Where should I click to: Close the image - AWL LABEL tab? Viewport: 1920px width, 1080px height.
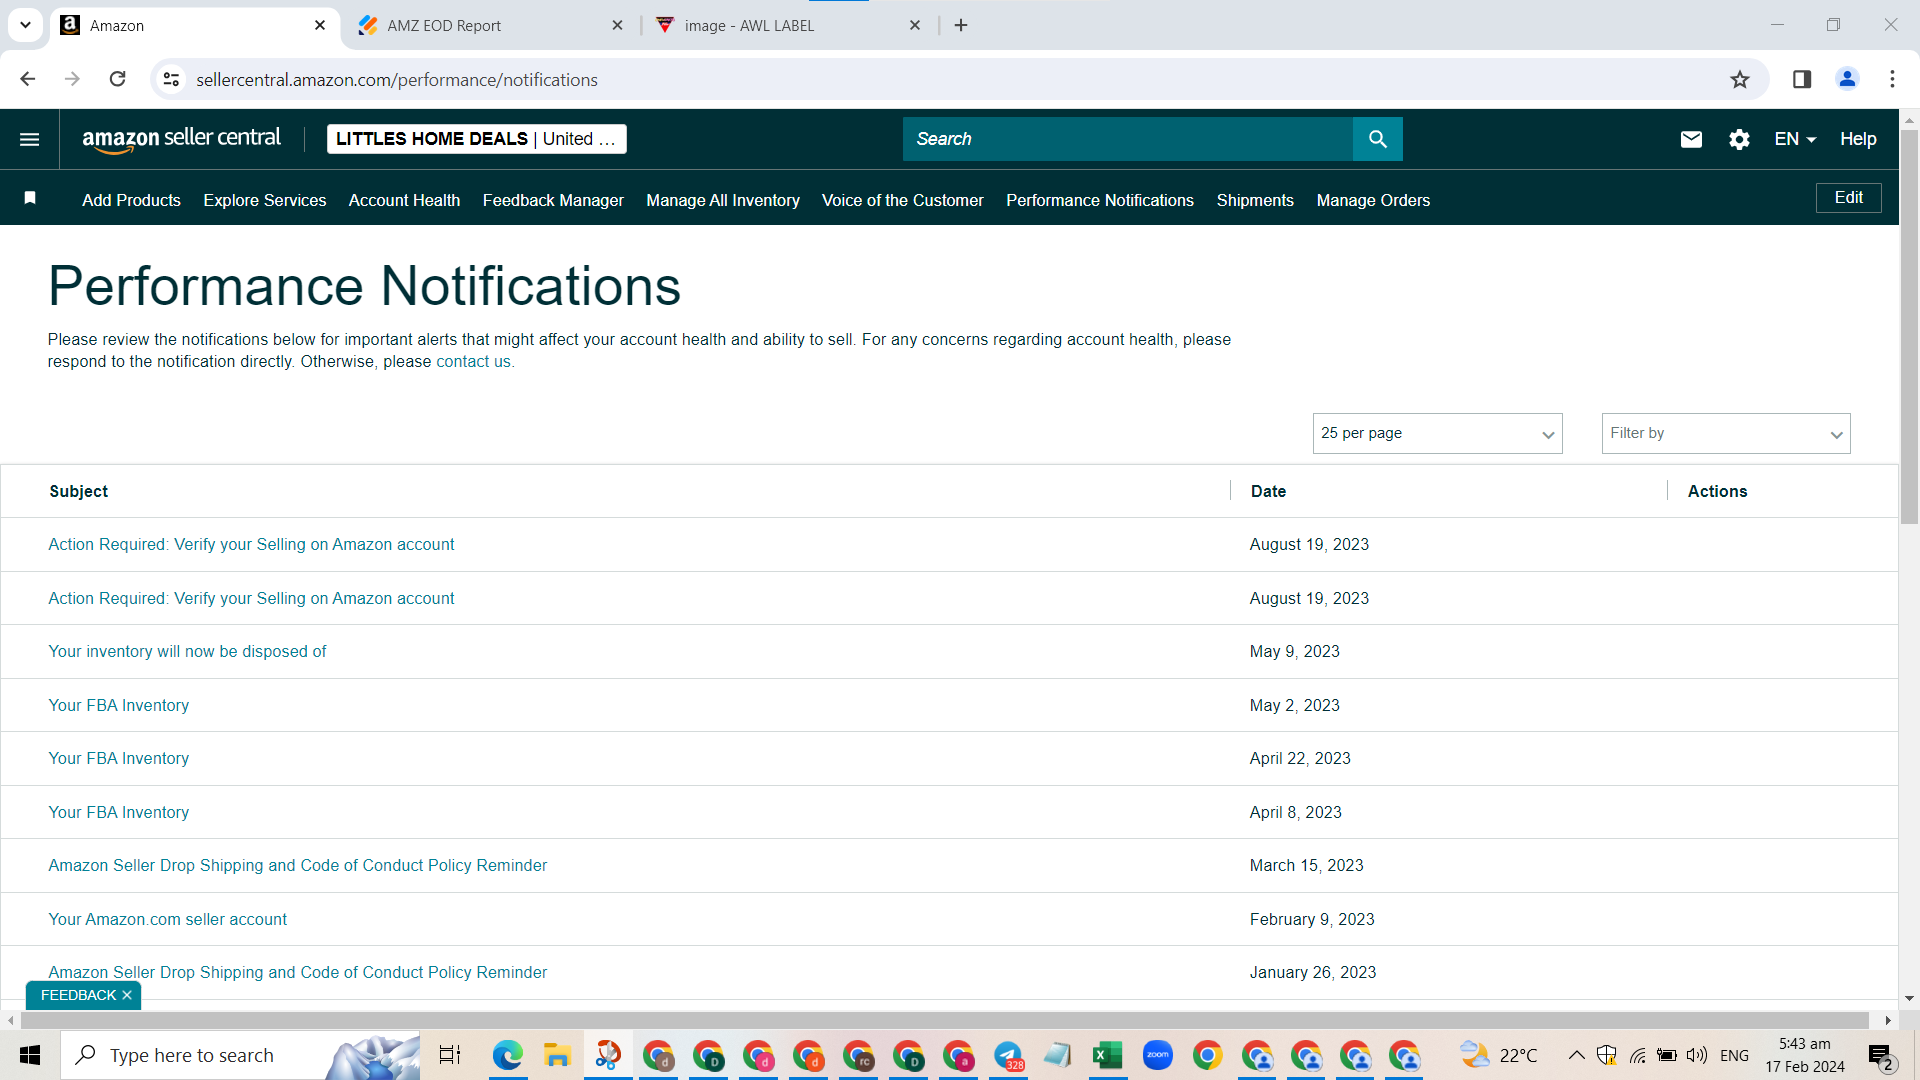pos(914,25)
